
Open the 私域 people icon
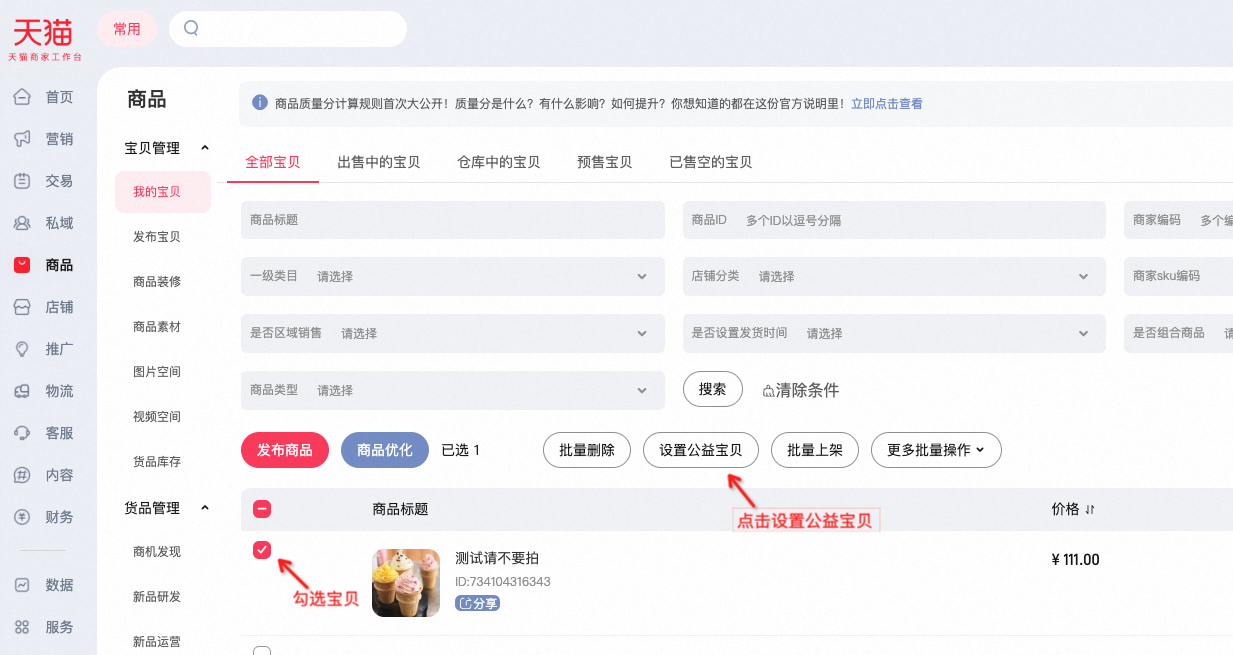coord(22,223)
